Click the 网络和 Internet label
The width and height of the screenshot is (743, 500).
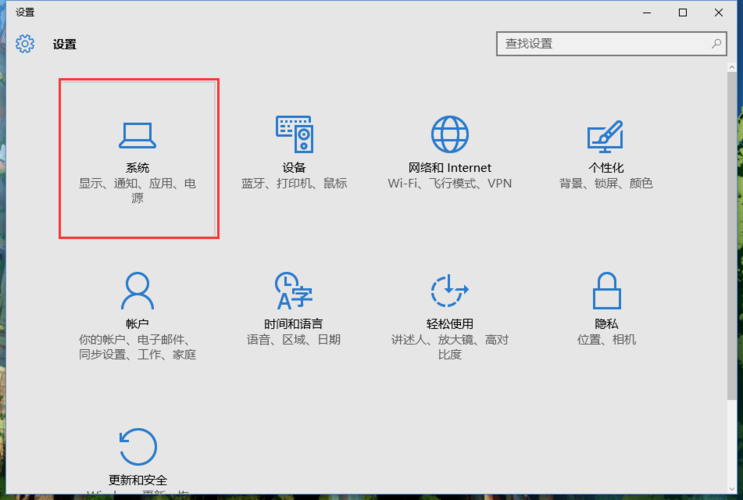(x=450, y=167)
